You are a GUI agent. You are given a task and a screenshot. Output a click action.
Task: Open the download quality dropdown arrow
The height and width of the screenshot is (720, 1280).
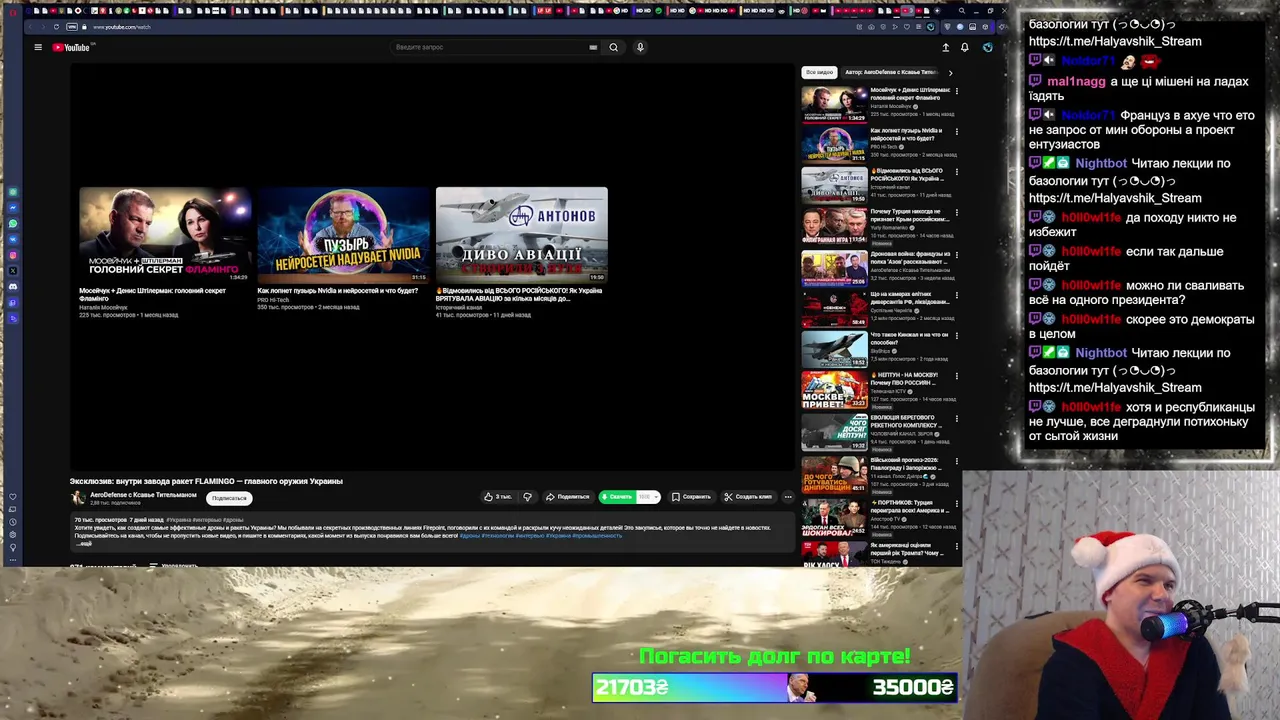pos(655,497)
